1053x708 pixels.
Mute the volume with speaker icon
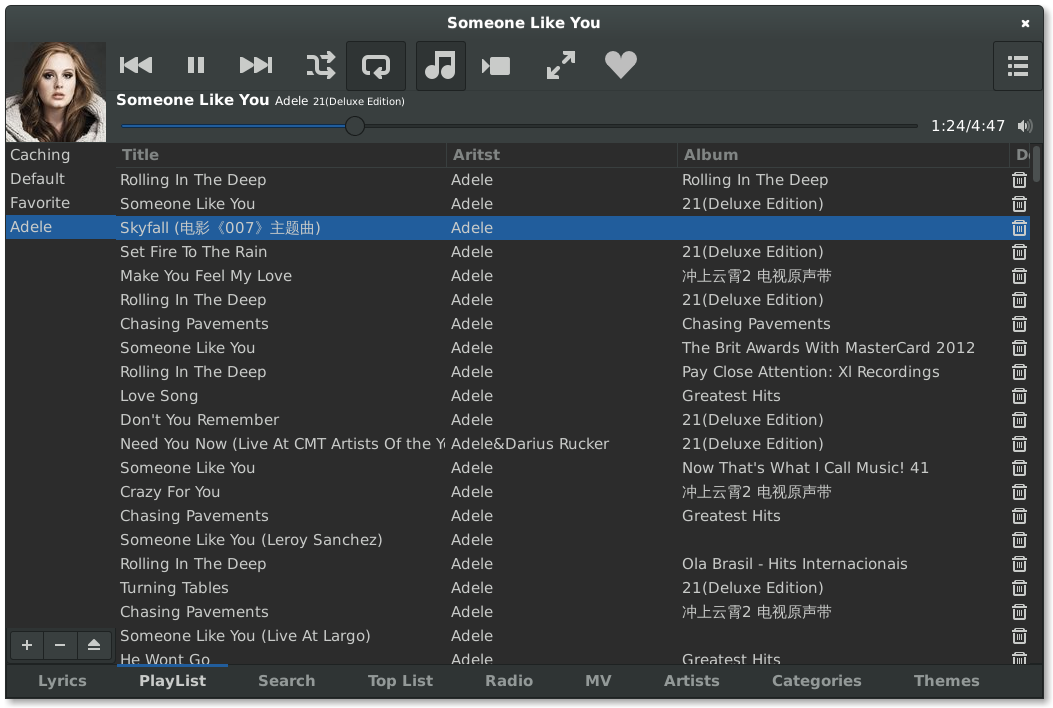[x=1025, y=126]
